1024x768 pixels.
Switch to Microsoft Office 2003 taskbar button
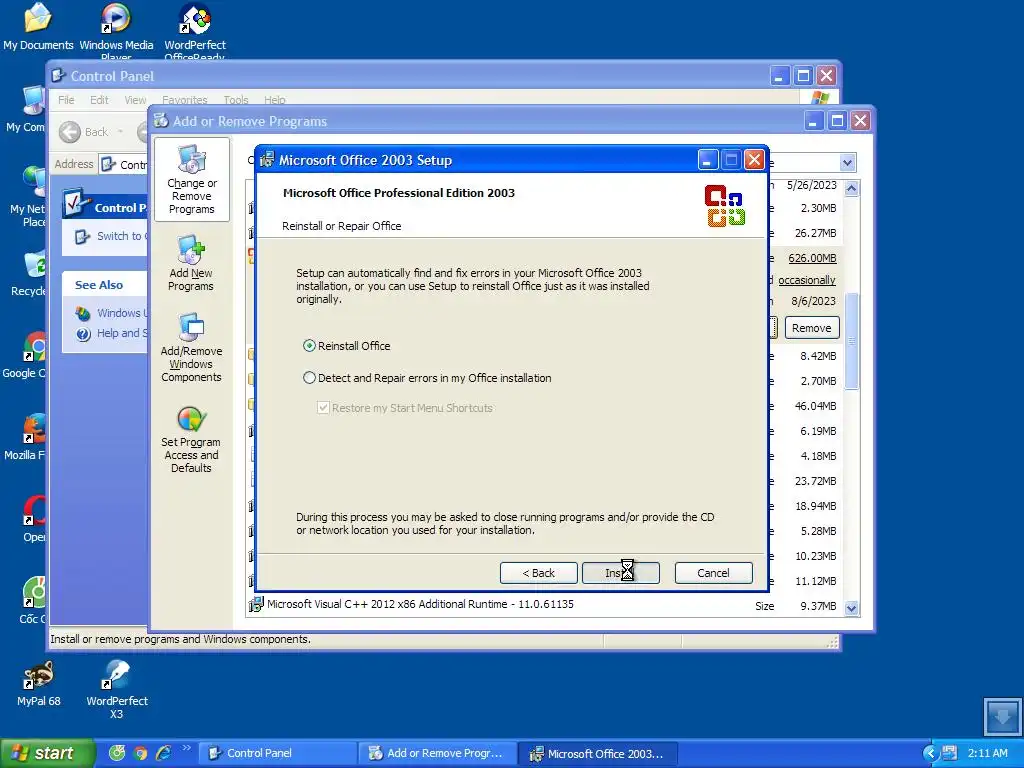[x=598, y=753]
